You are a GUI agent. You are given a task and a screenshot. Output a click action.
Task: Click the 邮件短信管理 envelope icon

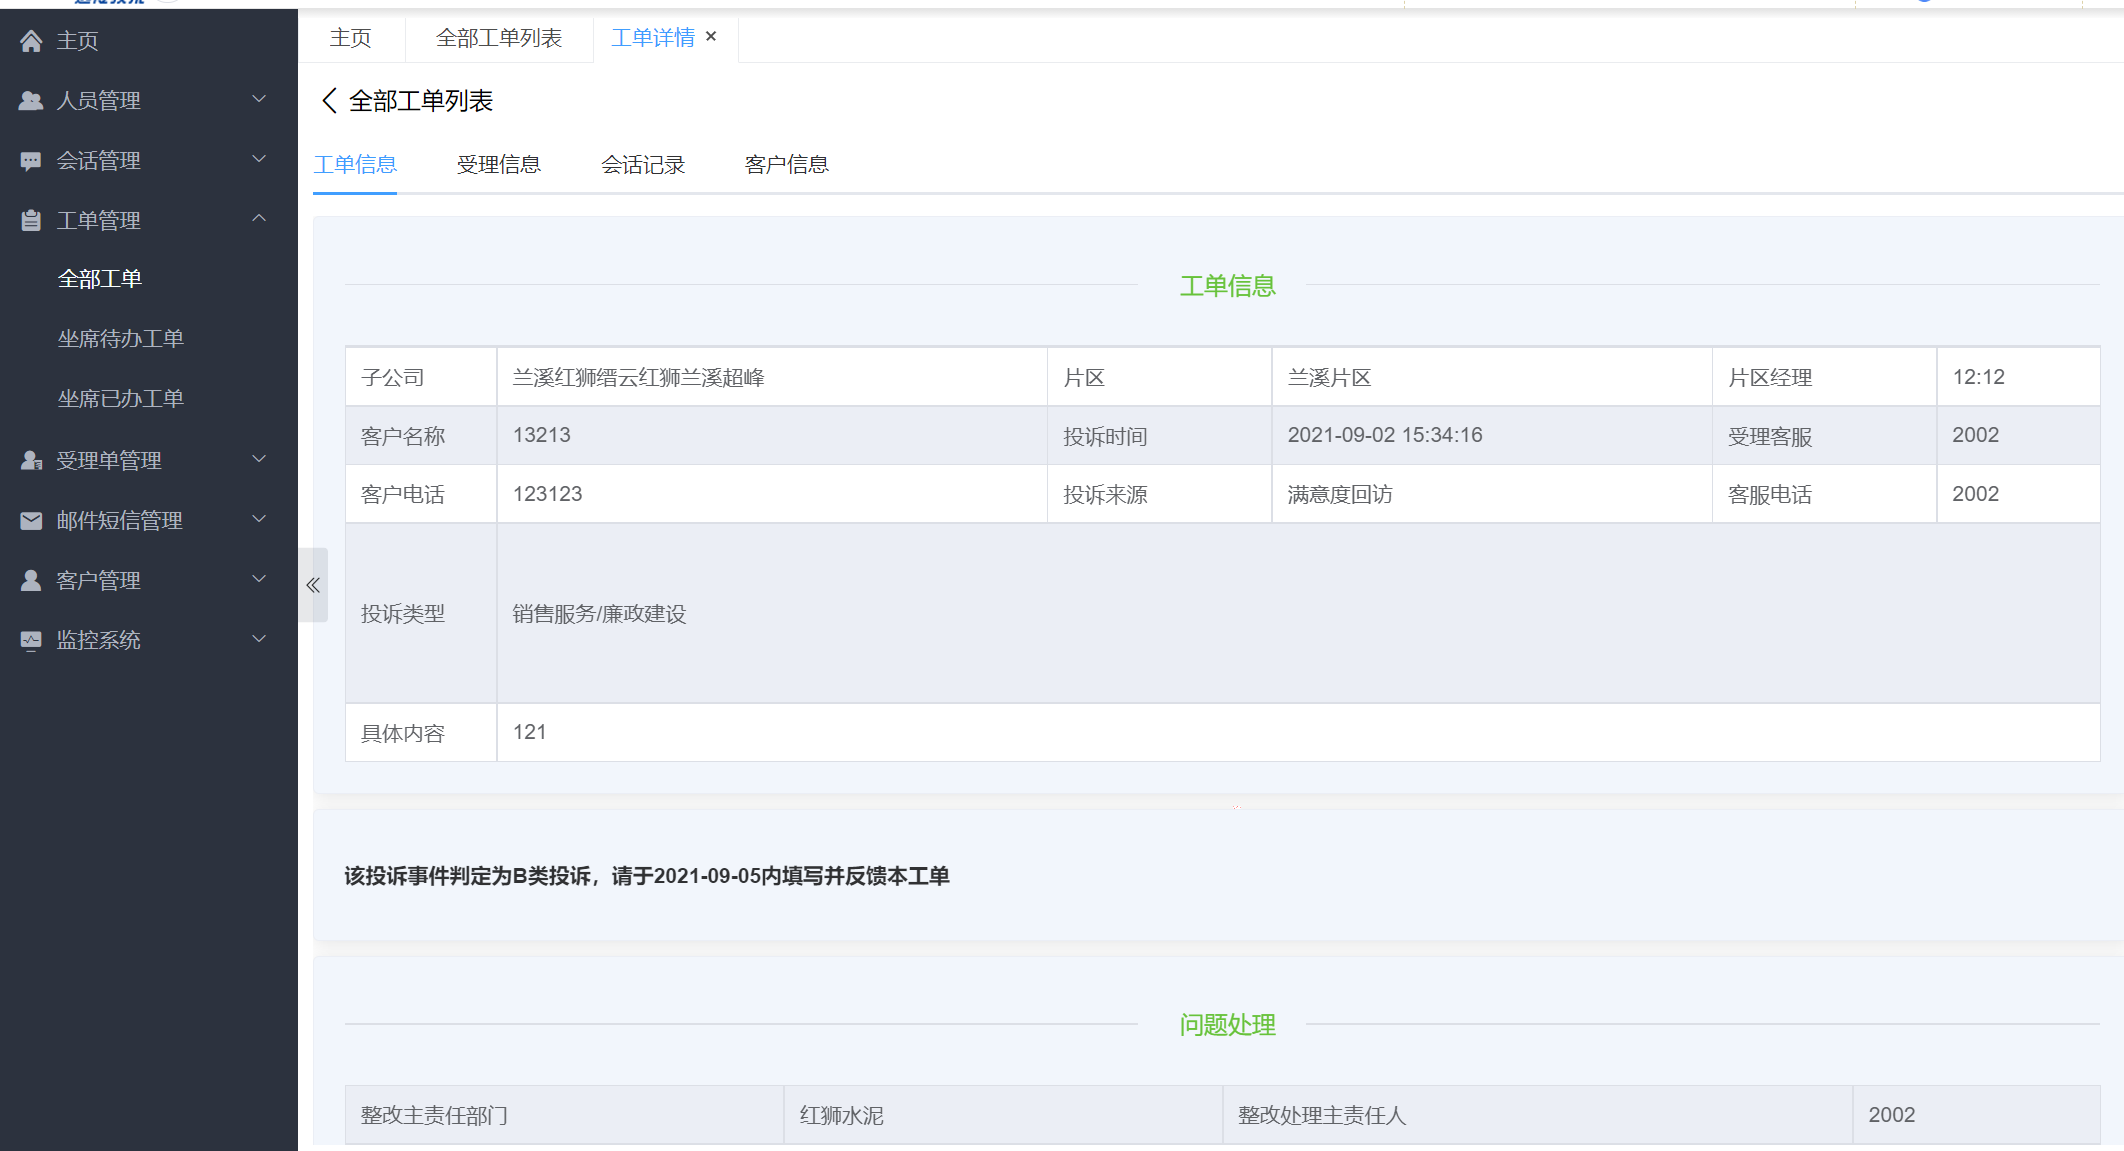[x=31, y=521]
